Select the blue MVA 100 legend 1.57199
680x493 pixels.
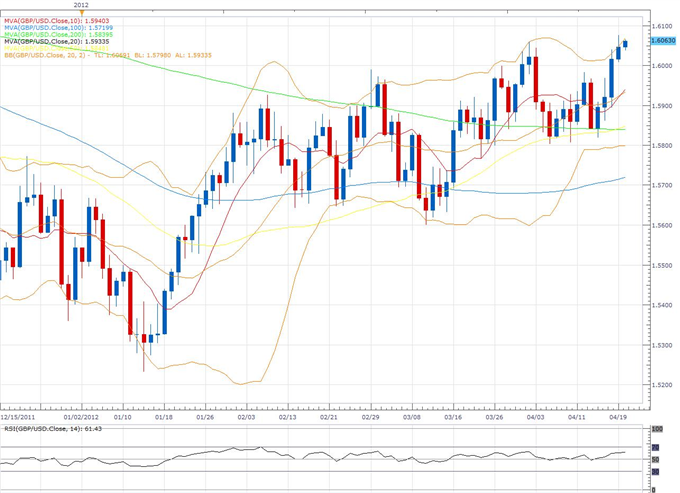click(58, 28)
